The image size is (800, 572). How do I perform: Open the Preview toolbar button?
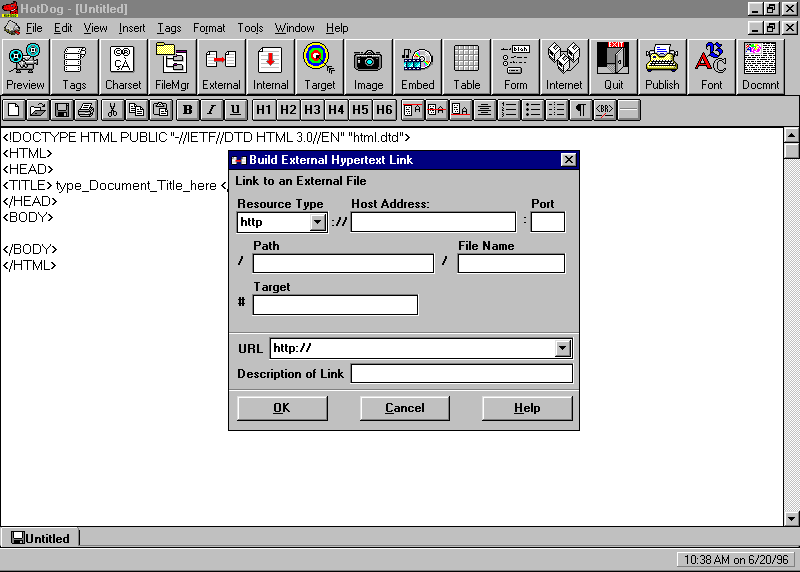(x=25, y=67)
